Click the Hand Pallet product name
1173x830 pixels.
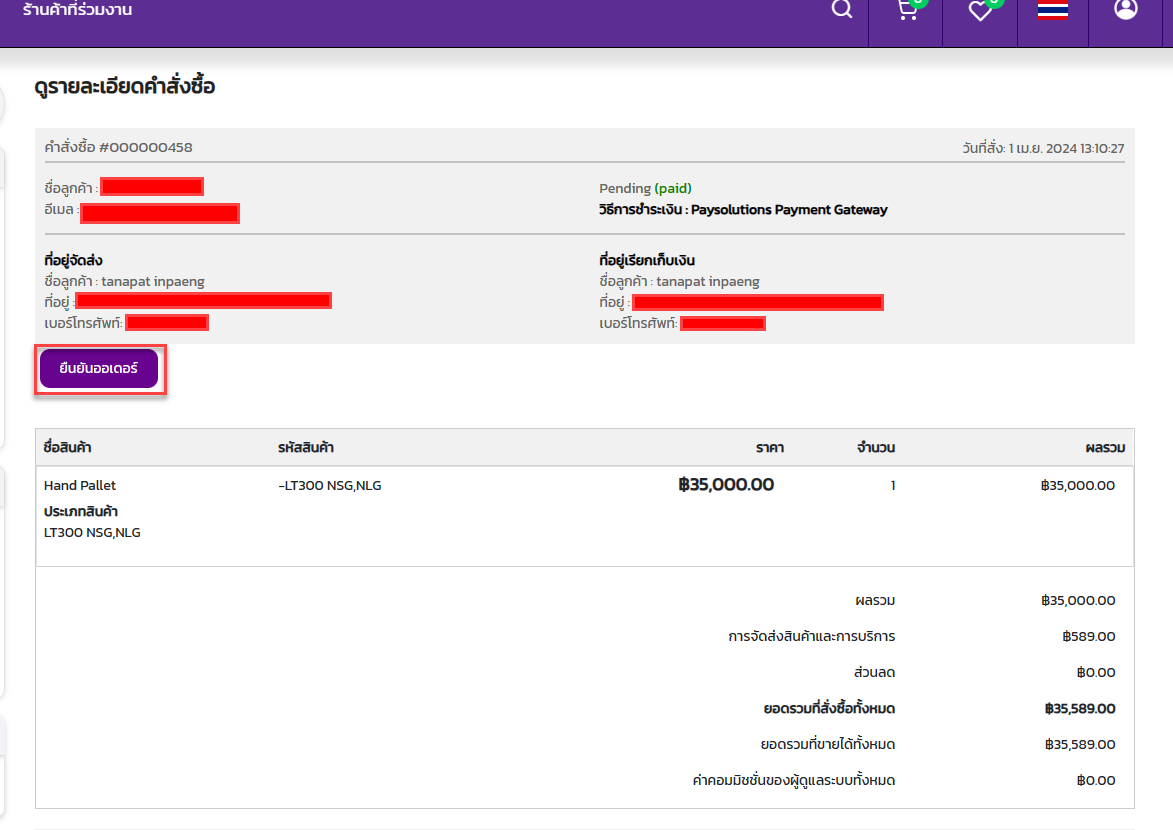pyautogui.click(x=80, y=485)
